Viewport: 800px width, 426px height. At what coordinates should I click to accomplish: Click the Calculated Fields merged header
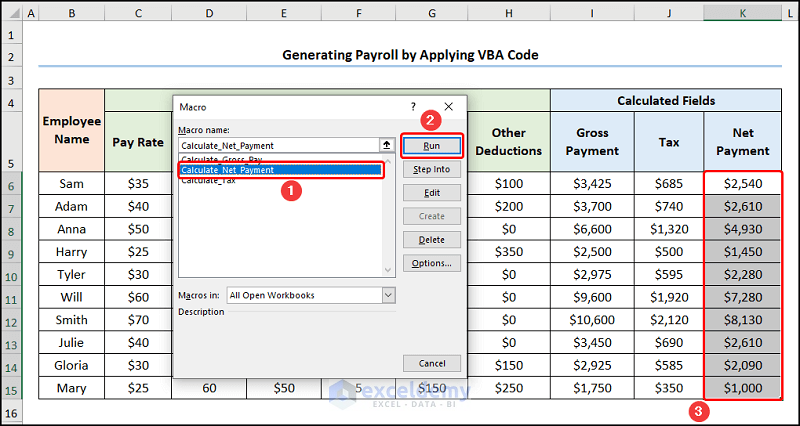[x=666, y=101]
